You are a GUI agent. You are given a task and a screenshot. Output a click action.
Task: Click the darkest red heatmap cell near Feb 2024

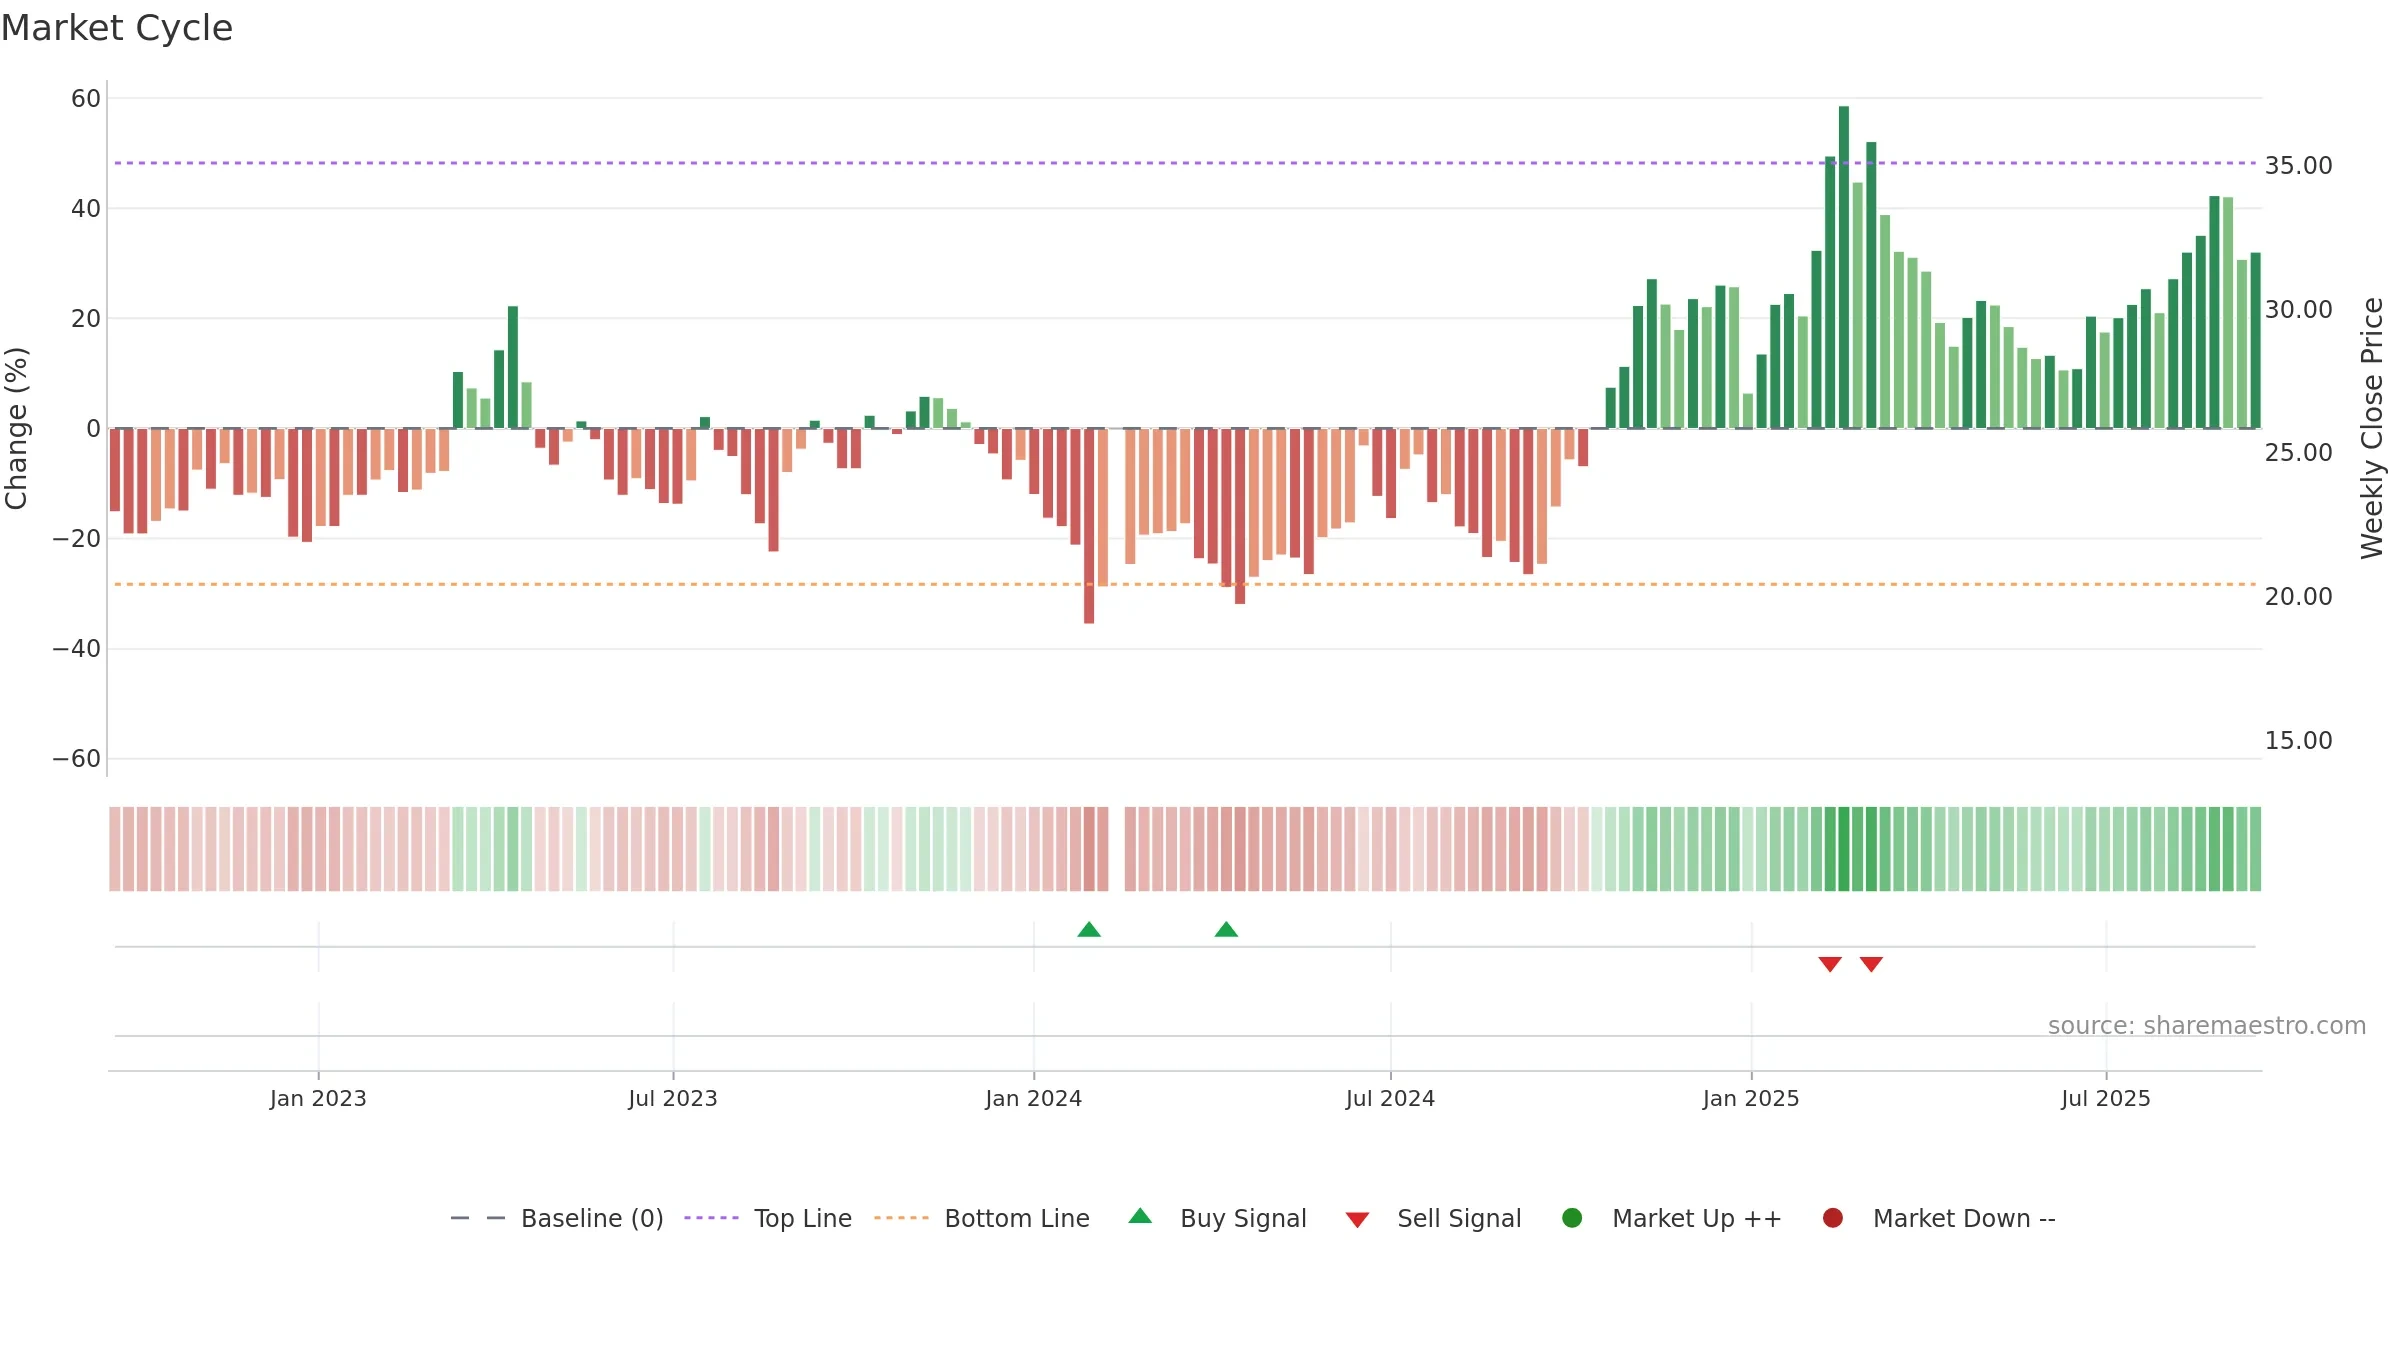coord(1089,849)
